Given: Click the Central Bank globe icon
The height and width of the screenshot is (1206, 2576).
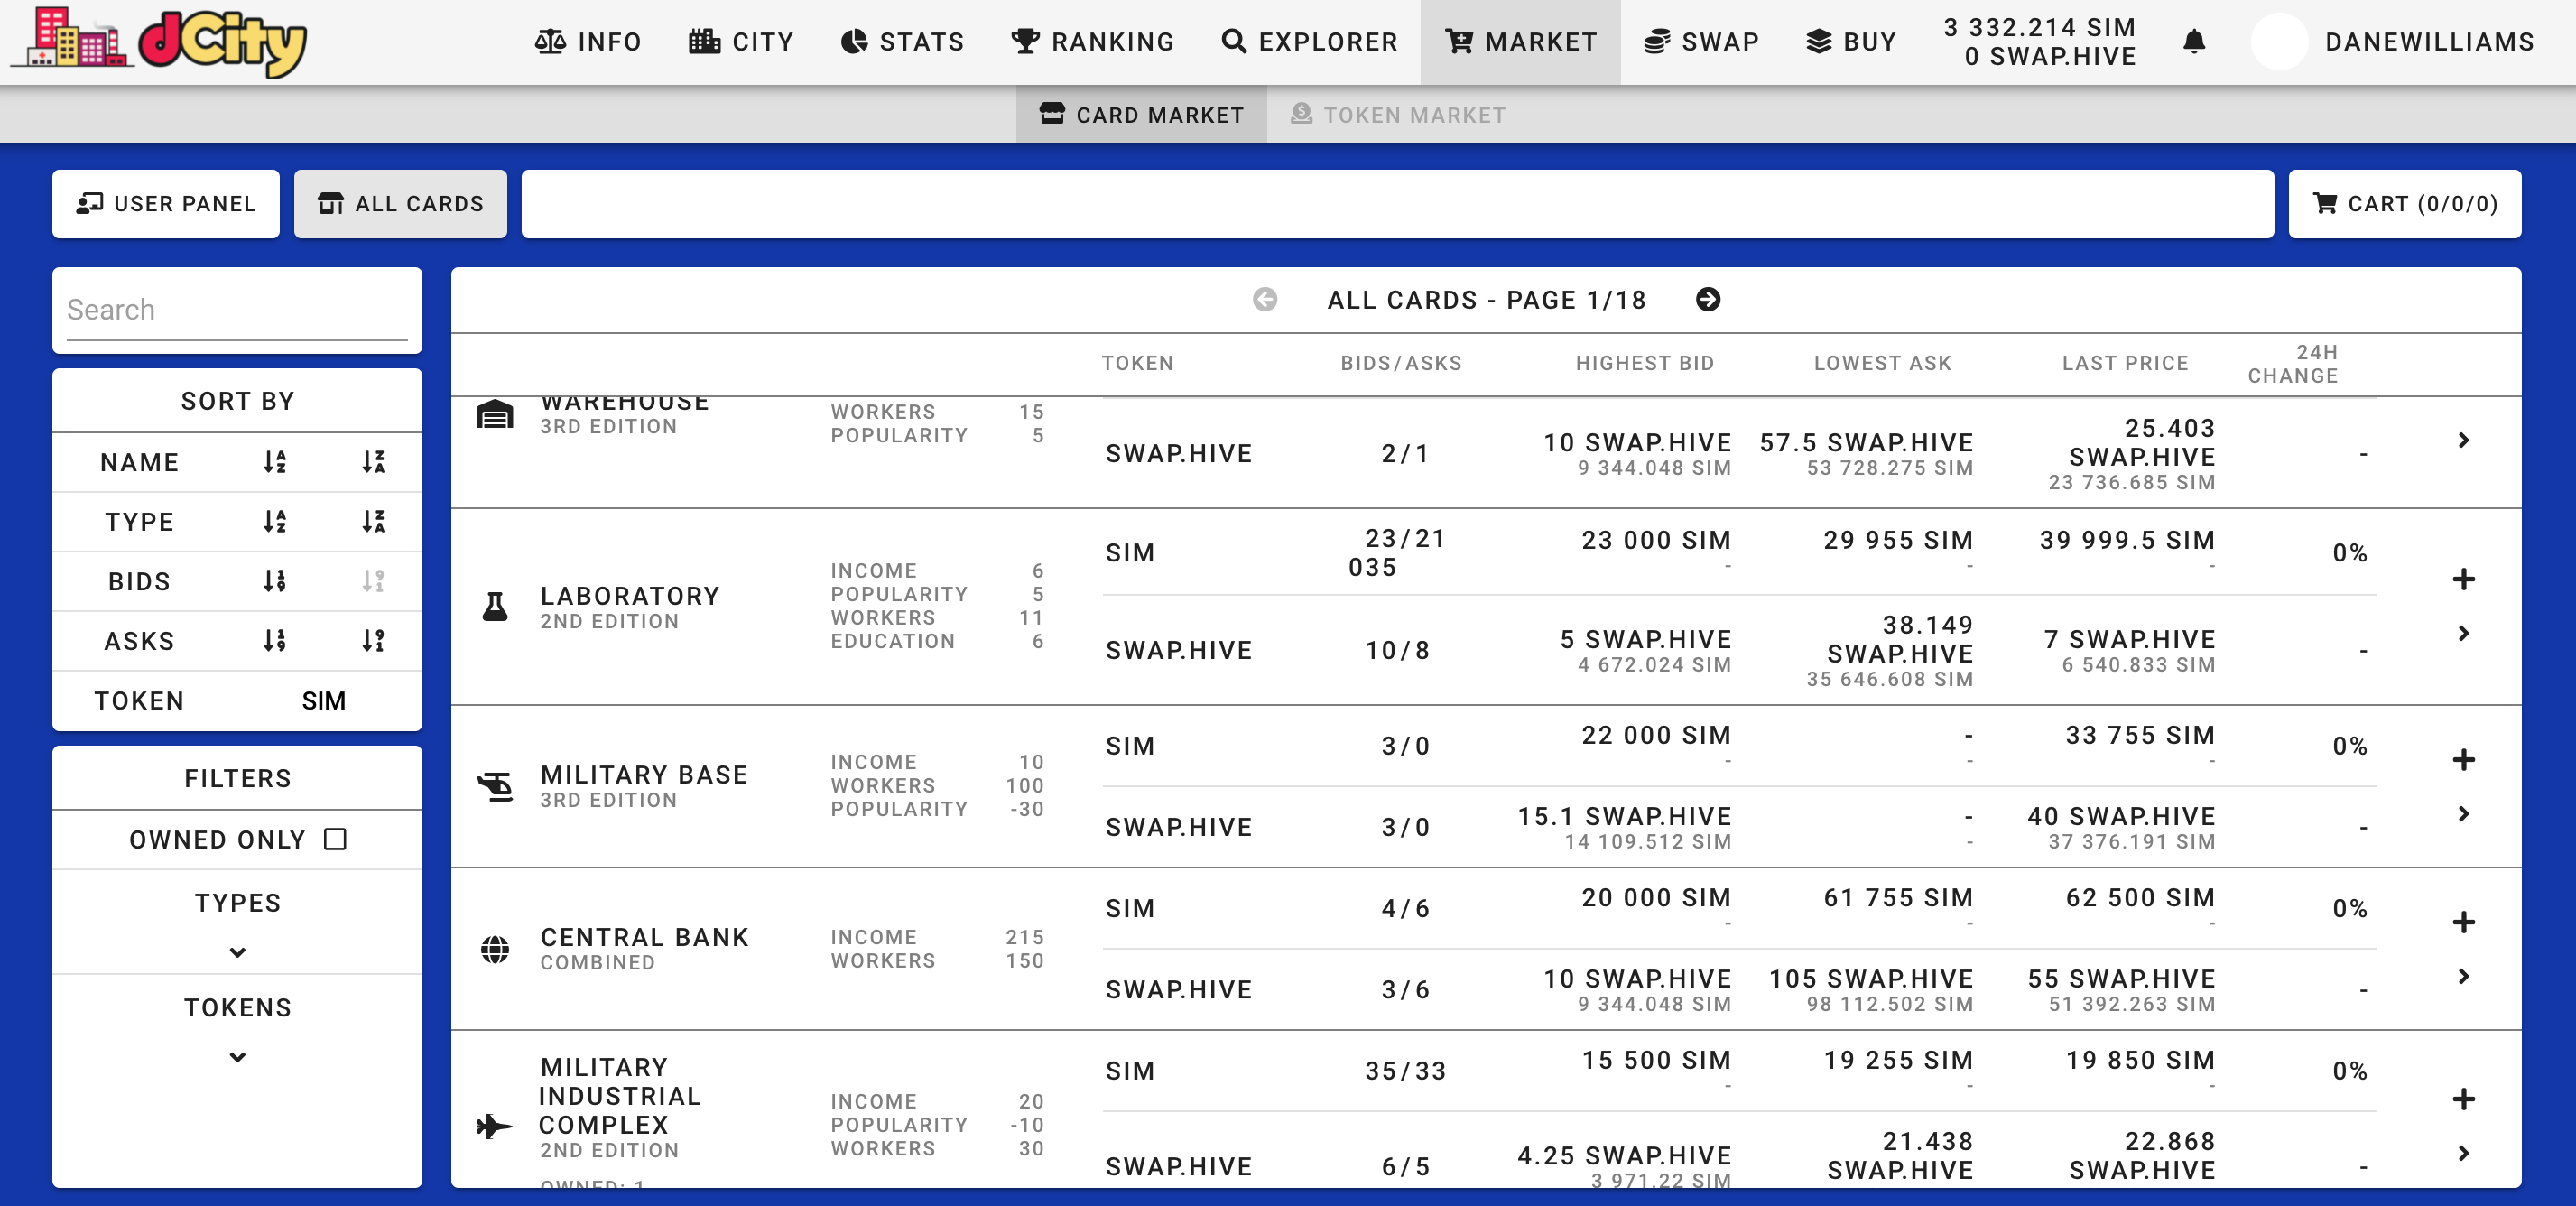Looking at the screenshot, I should coord(495,949).
